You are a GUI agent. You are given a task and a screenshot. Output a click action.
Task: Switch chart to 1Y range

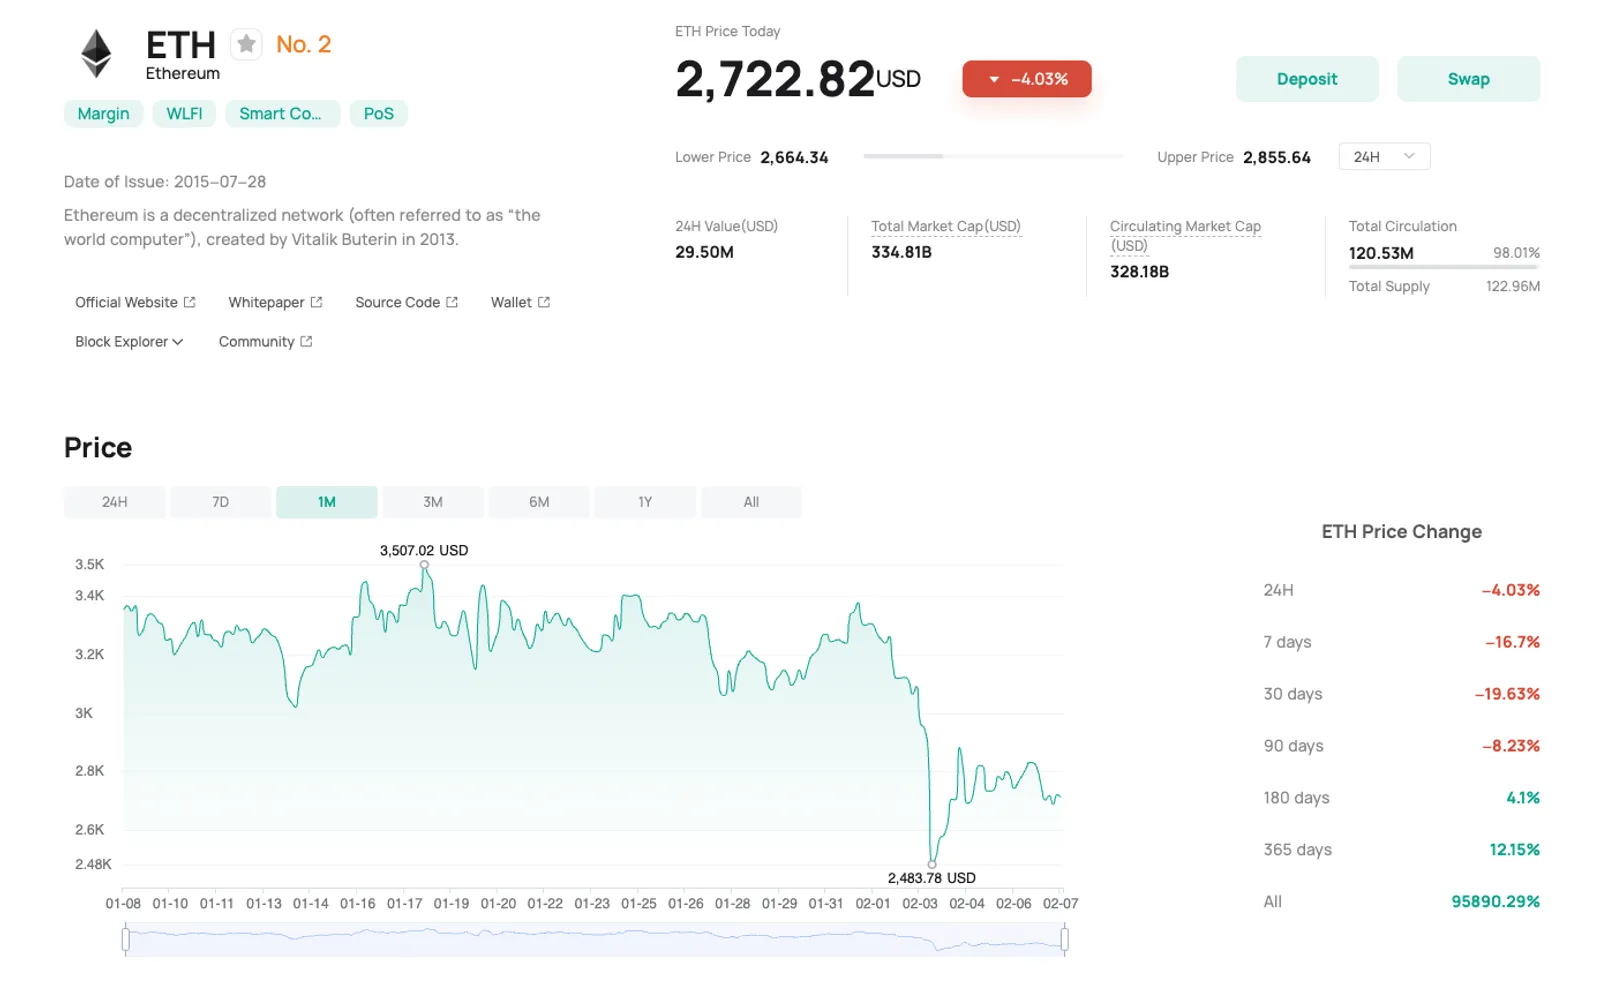645,502
